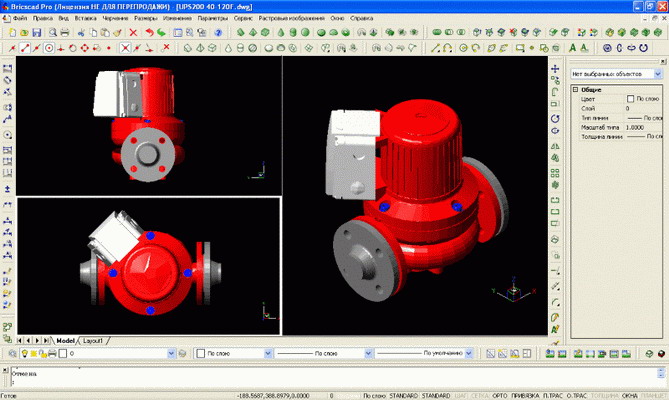Screen dimensions: 669x400
Task: Switch to the Model tab
Action: point(65,341)
